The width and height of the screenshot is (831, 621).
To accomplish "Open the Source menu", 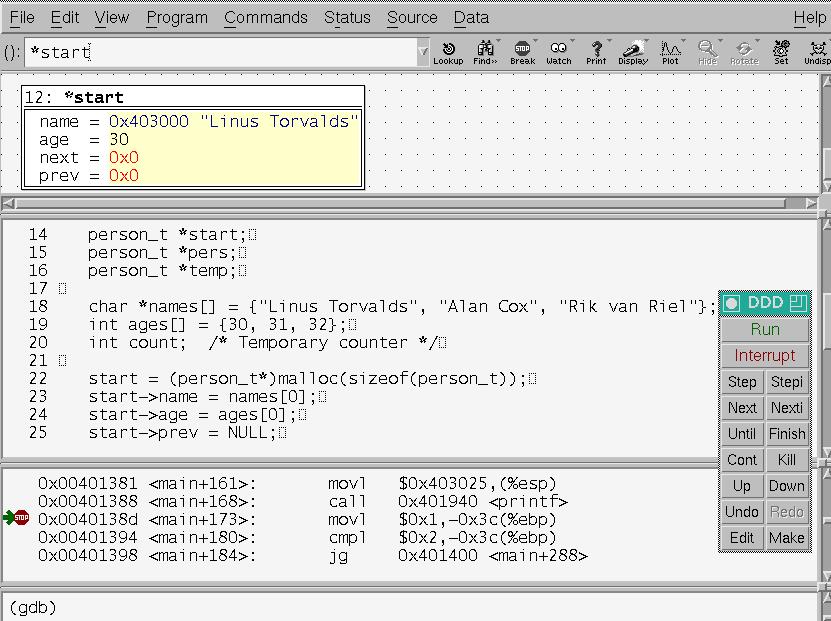I will 412,17.
